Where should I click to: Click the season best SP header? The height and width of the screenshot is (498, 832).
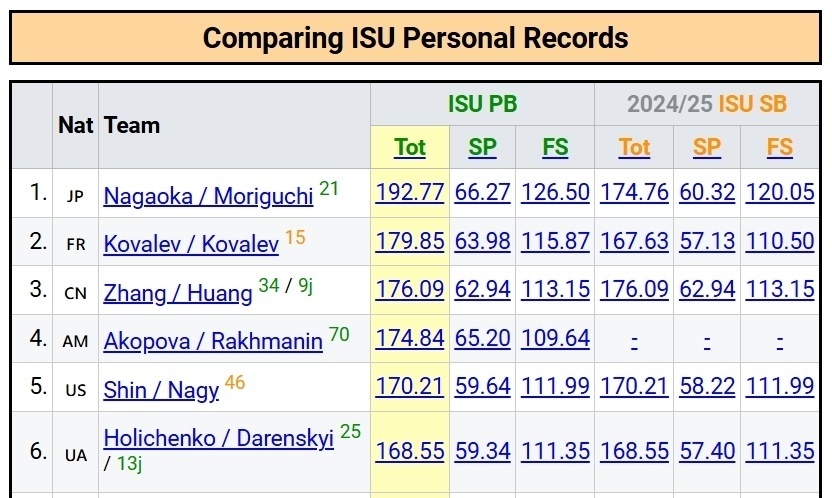coord(706,147)
